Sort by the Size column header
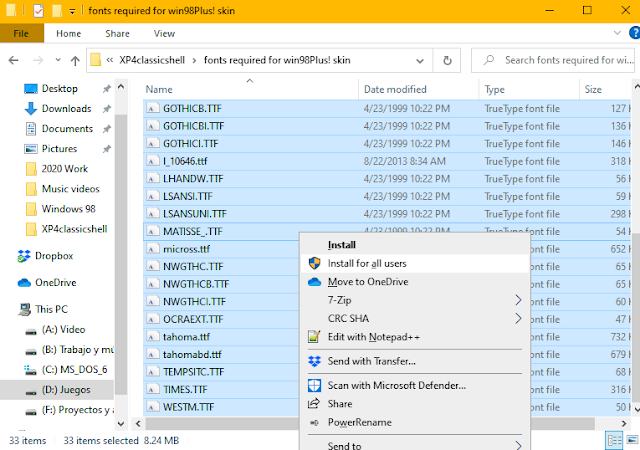 [x=593, y=89]
